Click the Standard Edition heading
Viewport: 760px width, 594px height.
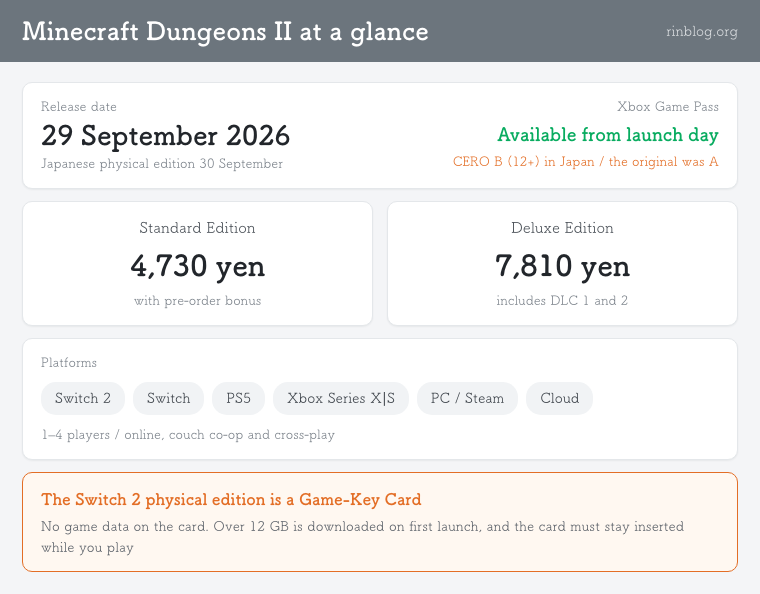[x=197, y=228]
